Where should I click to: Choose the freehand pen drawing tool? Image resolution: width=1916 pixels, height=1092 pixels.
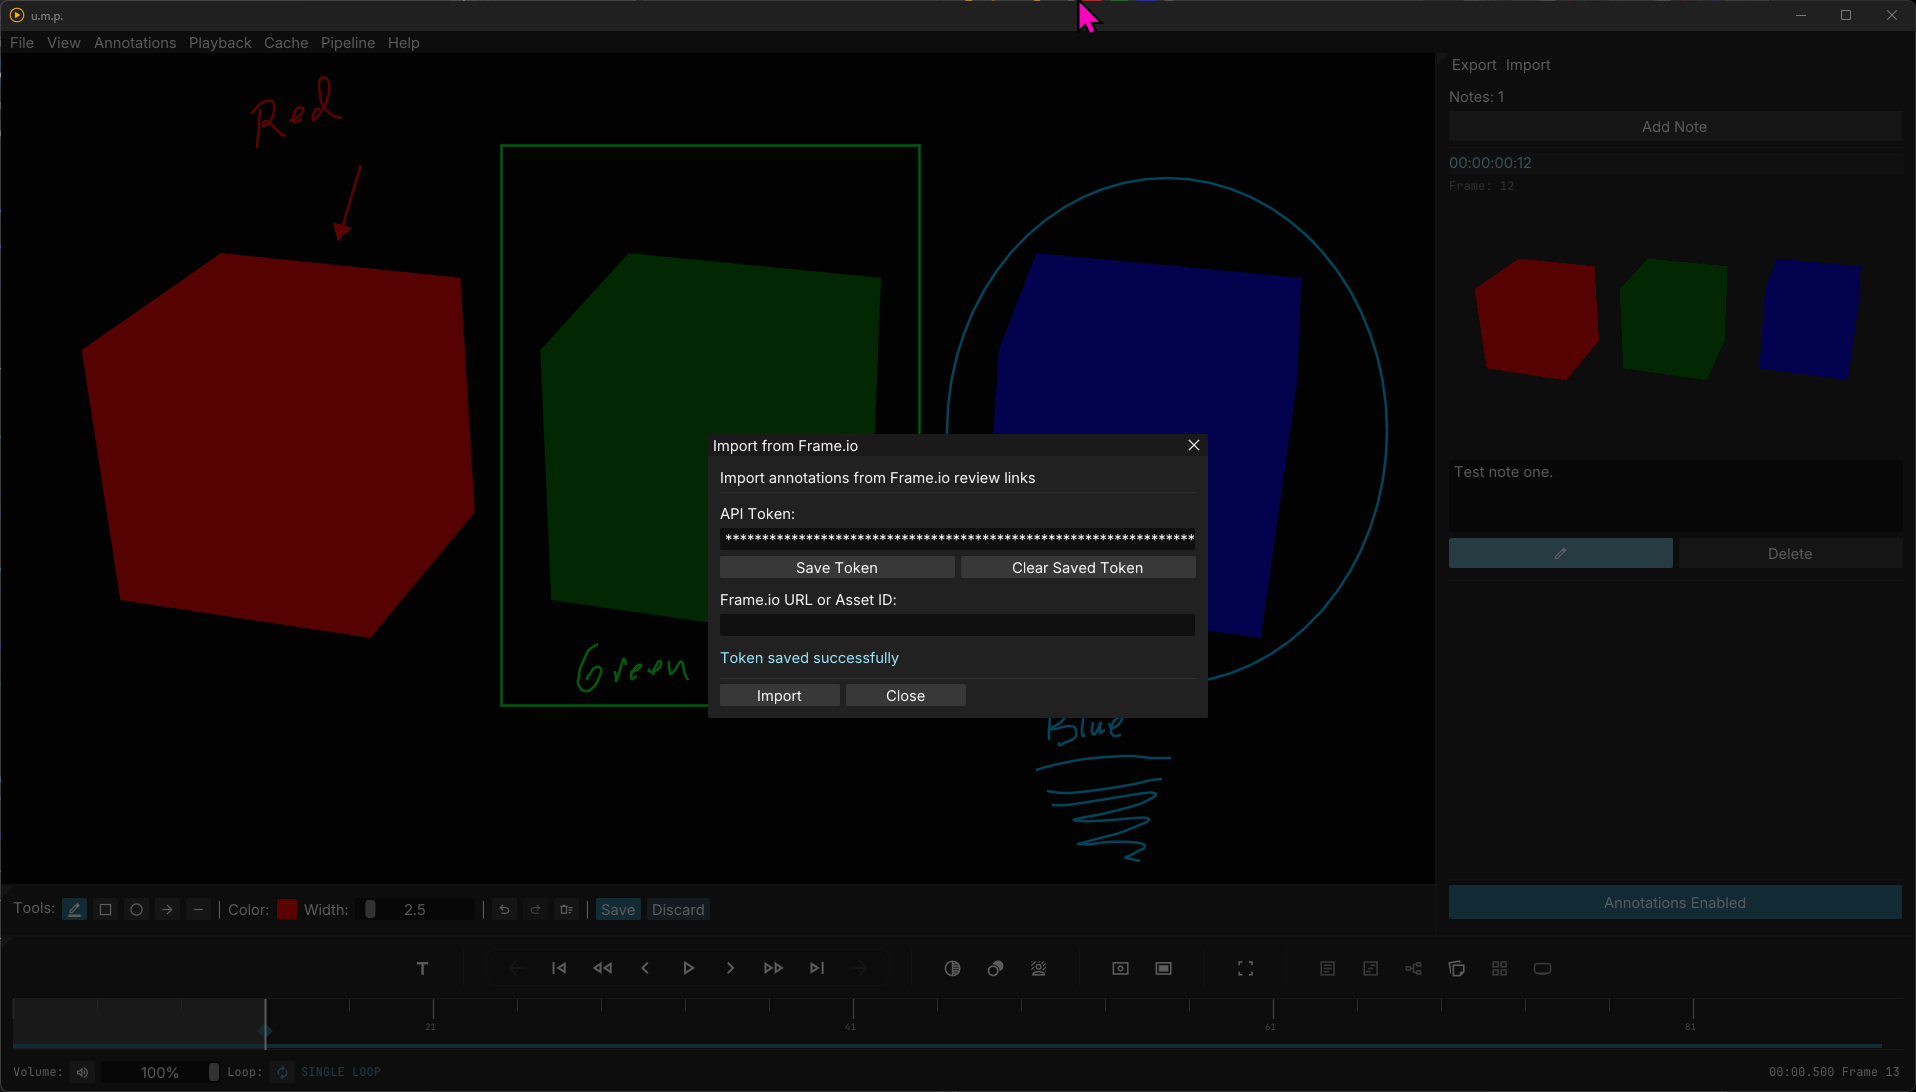[74, 910]
